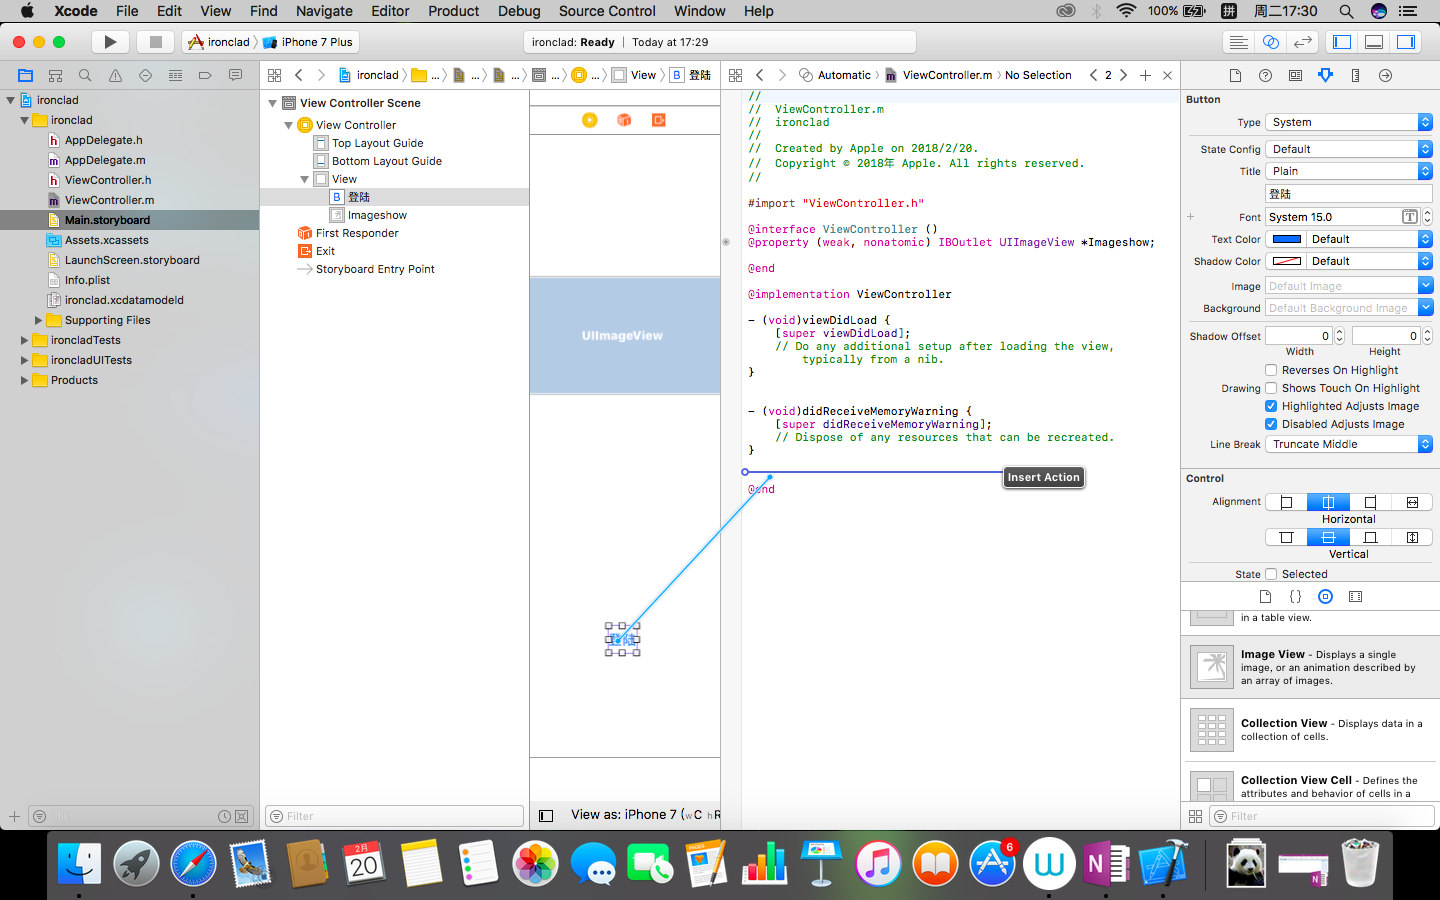Open the project navigator tab

tap(25, 75)
